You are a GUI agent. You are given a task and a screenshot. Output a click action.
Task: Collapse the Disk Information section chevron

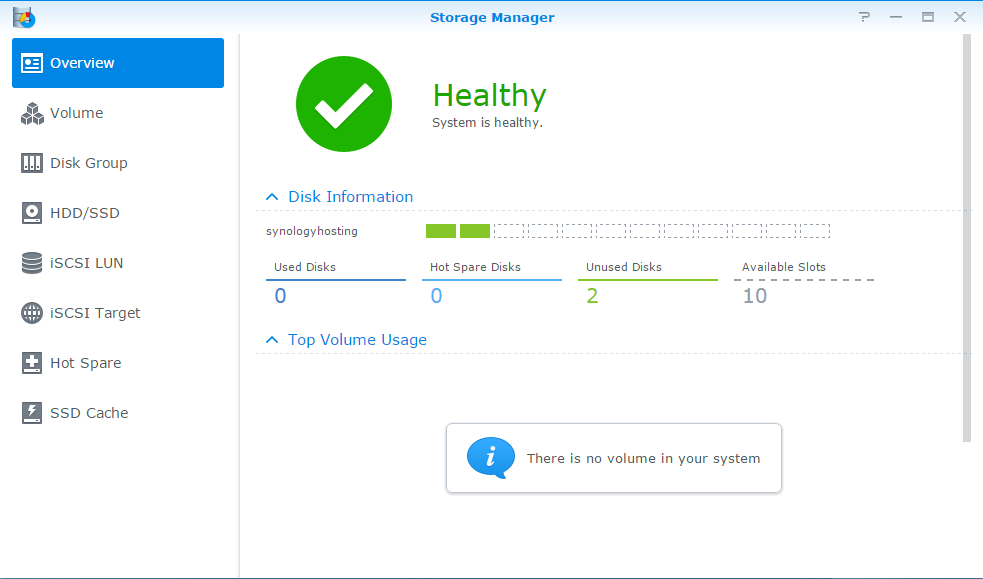(272, 197)
